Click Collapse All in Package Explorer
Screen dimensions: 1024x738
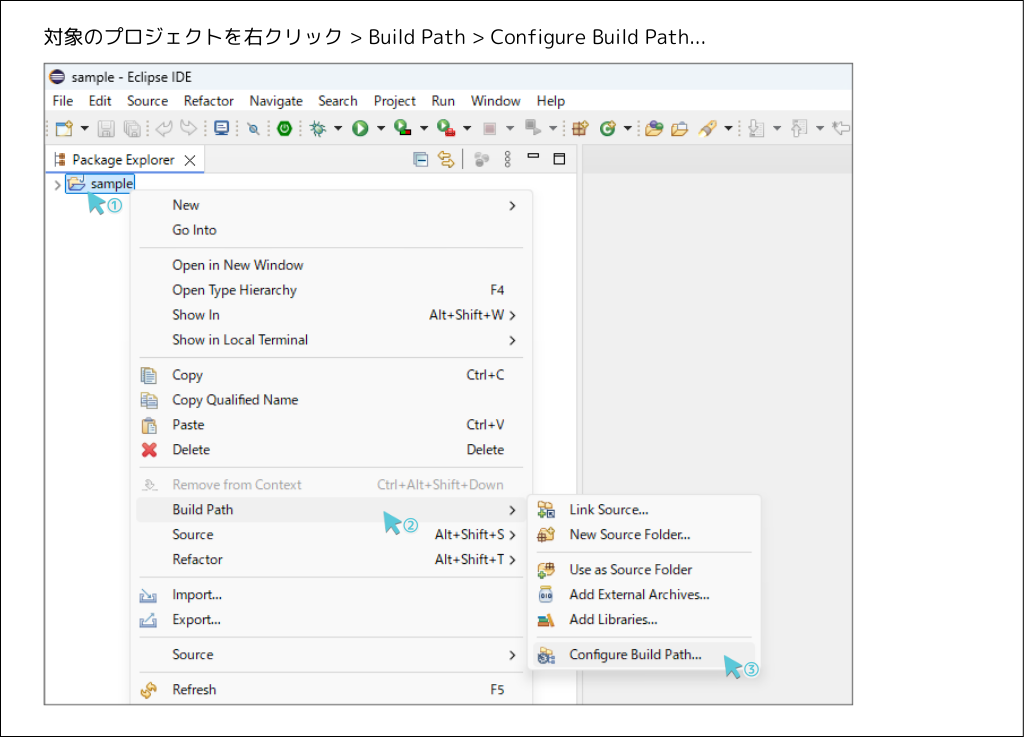421,159
